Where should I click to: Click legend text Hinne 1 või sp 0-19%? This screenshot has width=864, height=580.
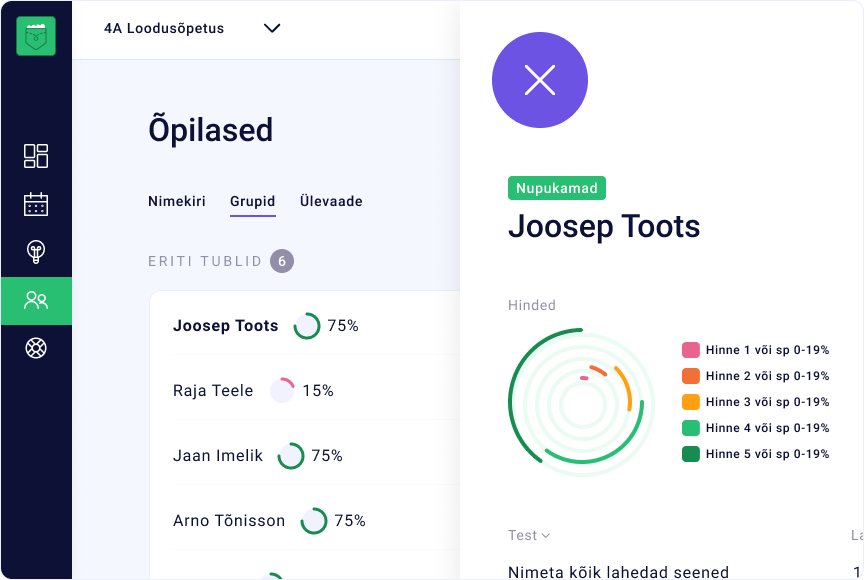(767, 350)
